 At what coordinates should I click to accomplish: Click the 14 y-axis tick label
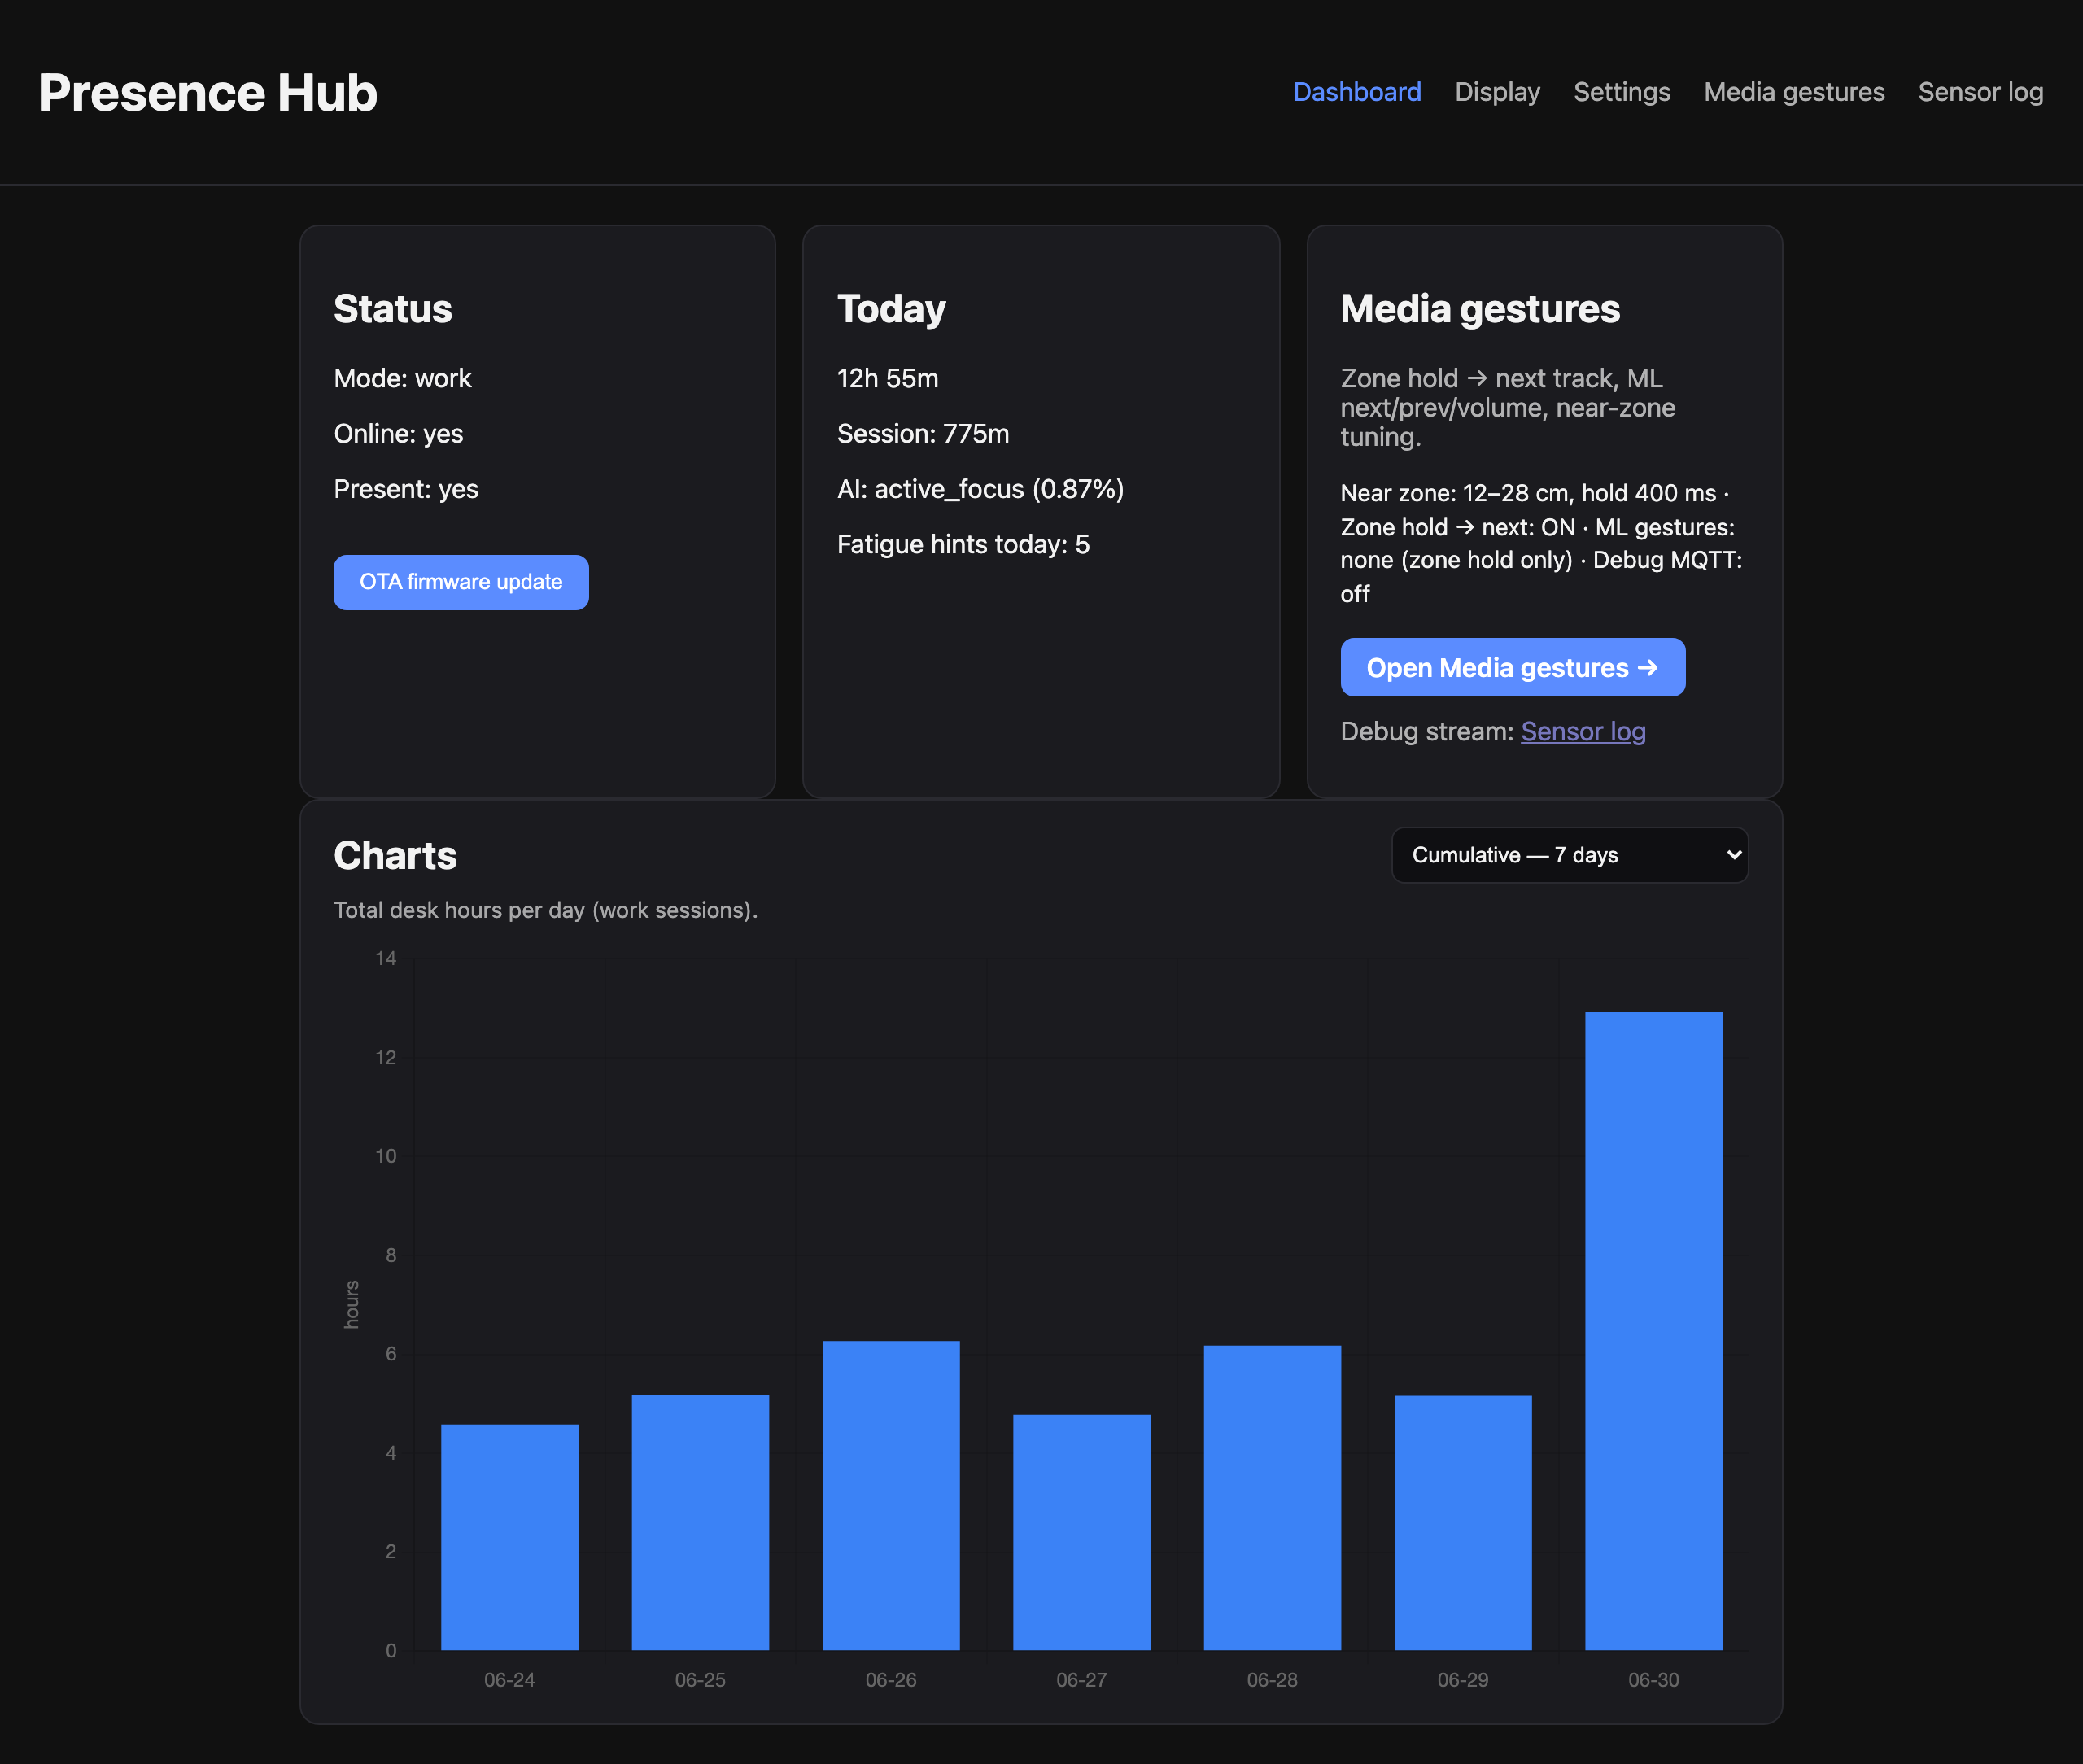(386, 958)
